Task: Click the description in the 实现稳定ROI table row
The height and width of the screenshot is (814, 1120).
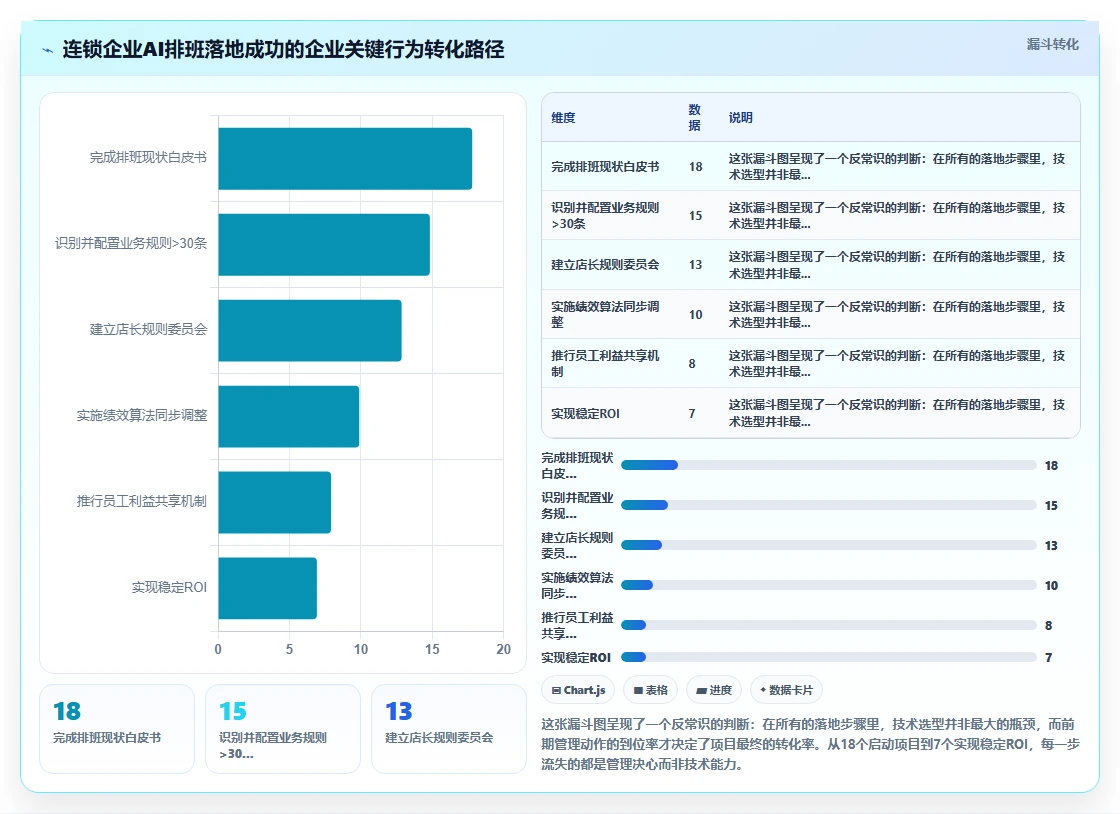Action: coord(897,413)
